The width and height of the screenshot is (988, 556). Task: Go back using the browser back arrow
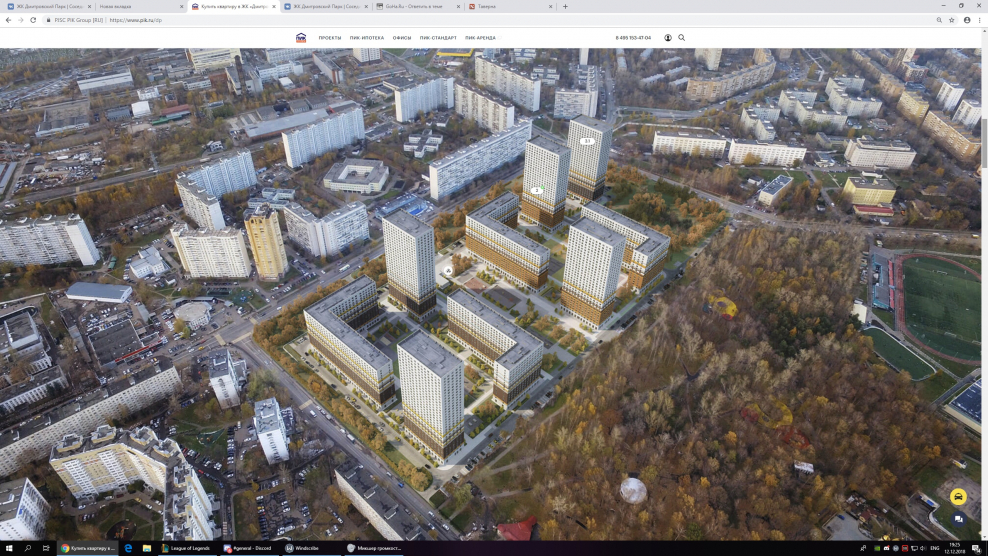click(x=8, y=20)
